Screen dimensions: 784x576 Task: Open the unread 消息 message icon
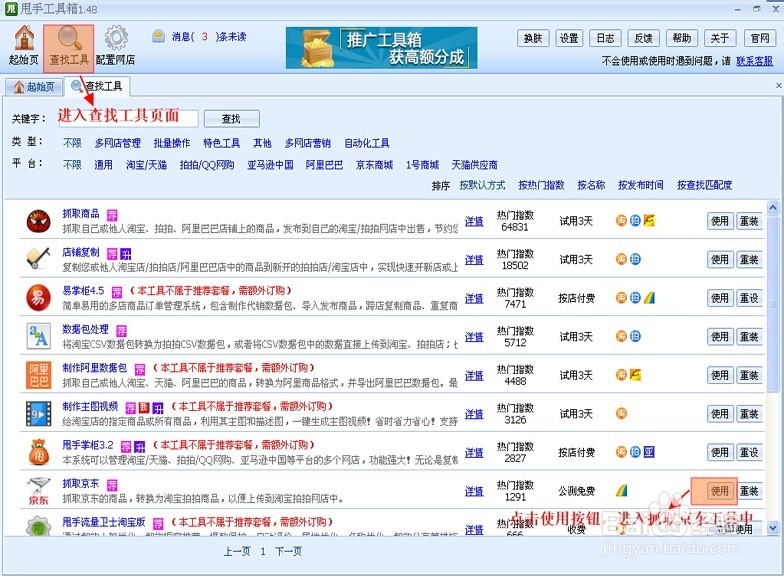pyautogui.click(x=158, y=36)
